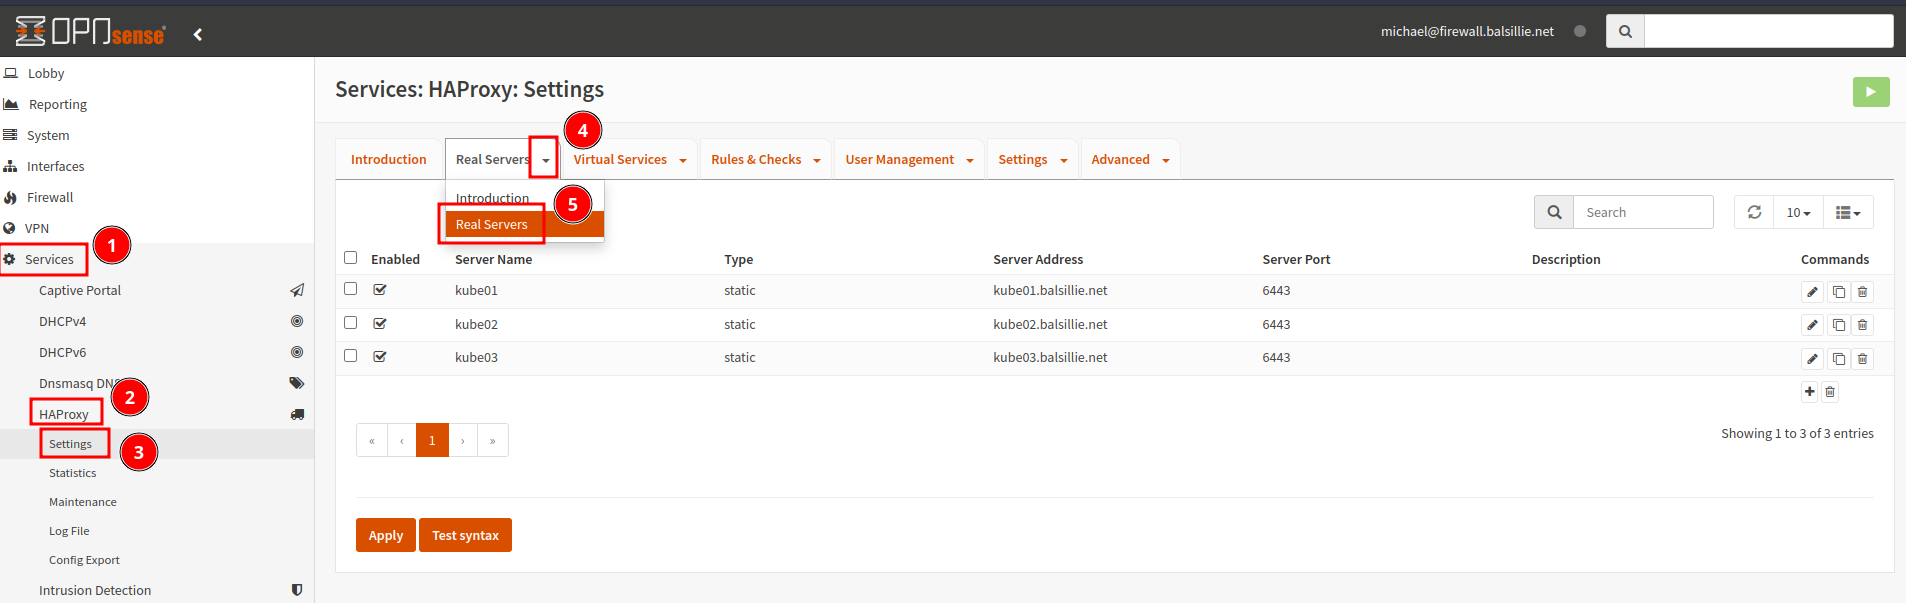Collapse the sidebar with the chevron arrow
Screen dimensions: 1906x603
click(x=198, y=34)
